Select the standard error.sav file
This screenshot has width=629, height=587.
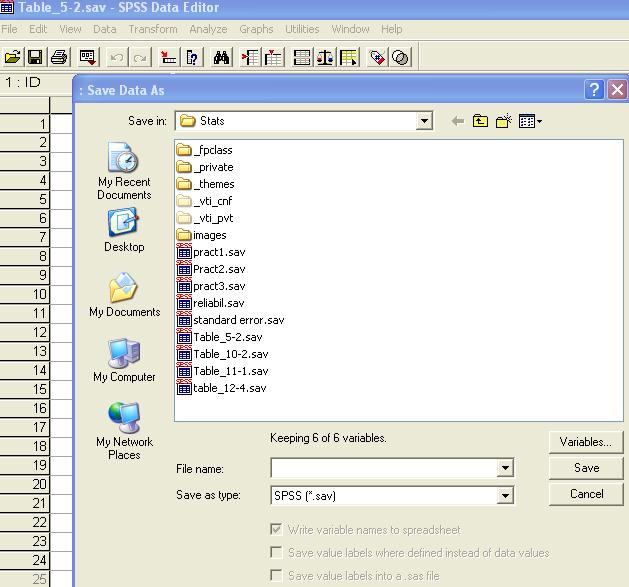pos(231,320)
